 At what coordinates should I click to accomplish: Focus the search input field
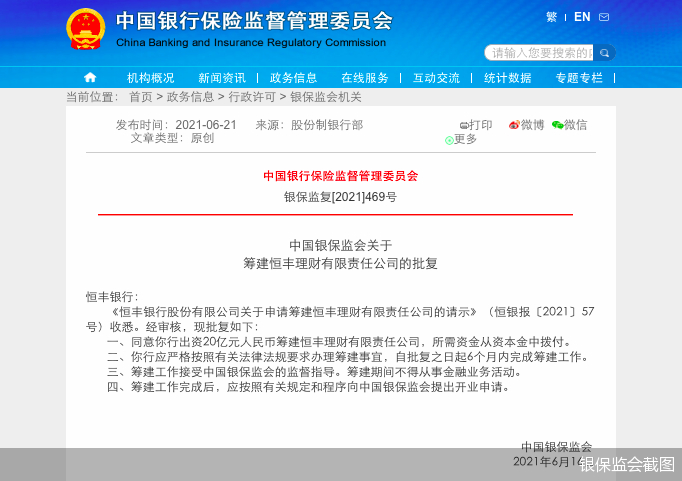[x=539, y=53]
